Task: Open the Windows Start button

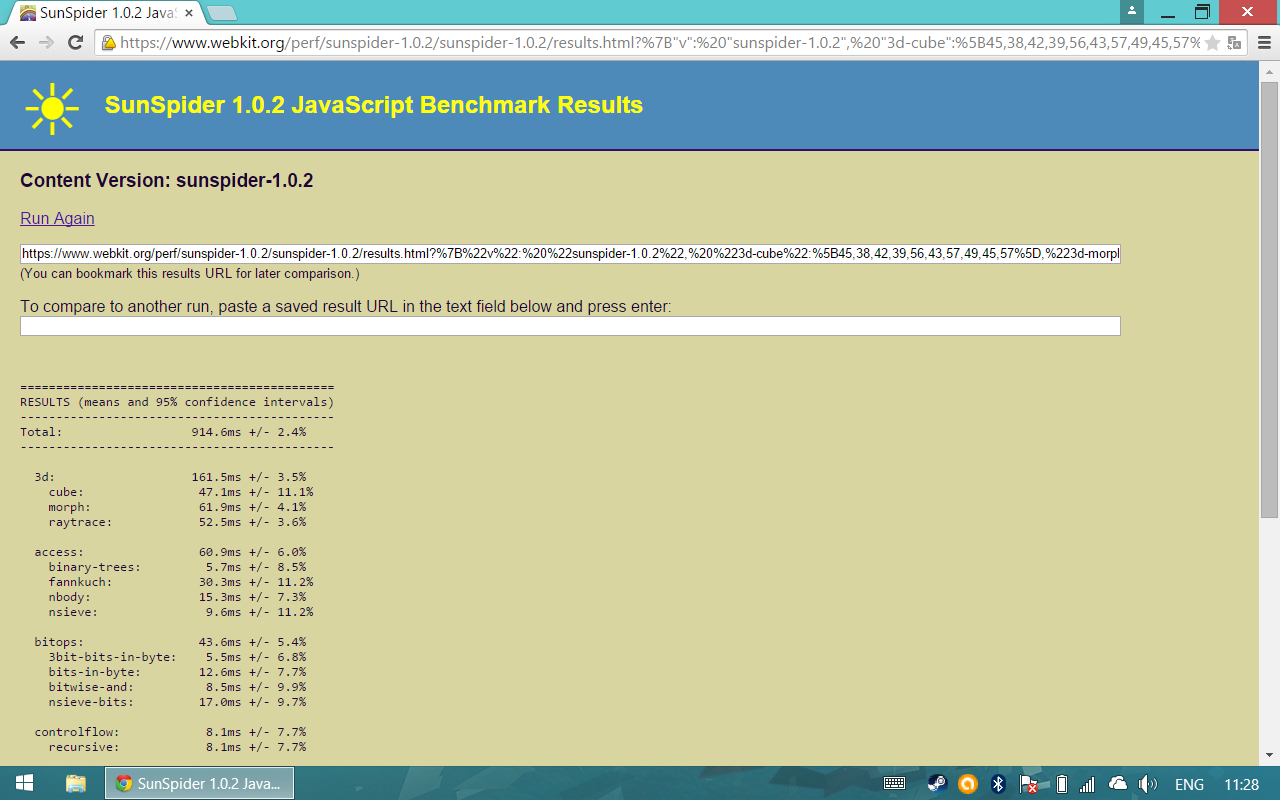Action: point(24,784)
